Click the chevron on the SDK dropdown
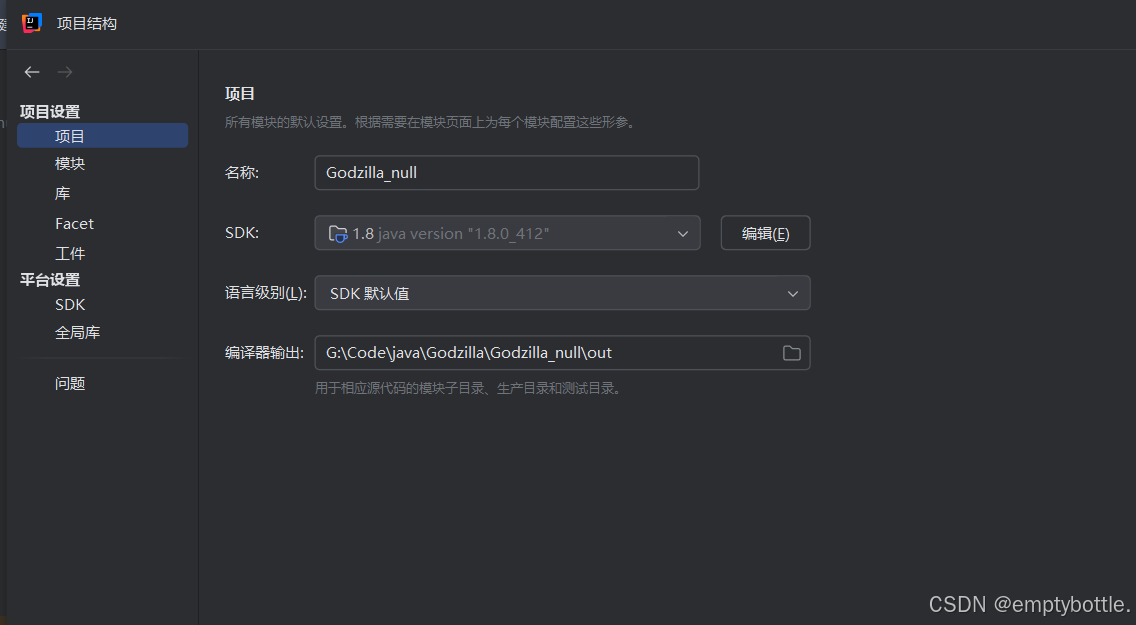This screenshot has width=1136, height=625. pyautogui.click(x=683, y=232)
